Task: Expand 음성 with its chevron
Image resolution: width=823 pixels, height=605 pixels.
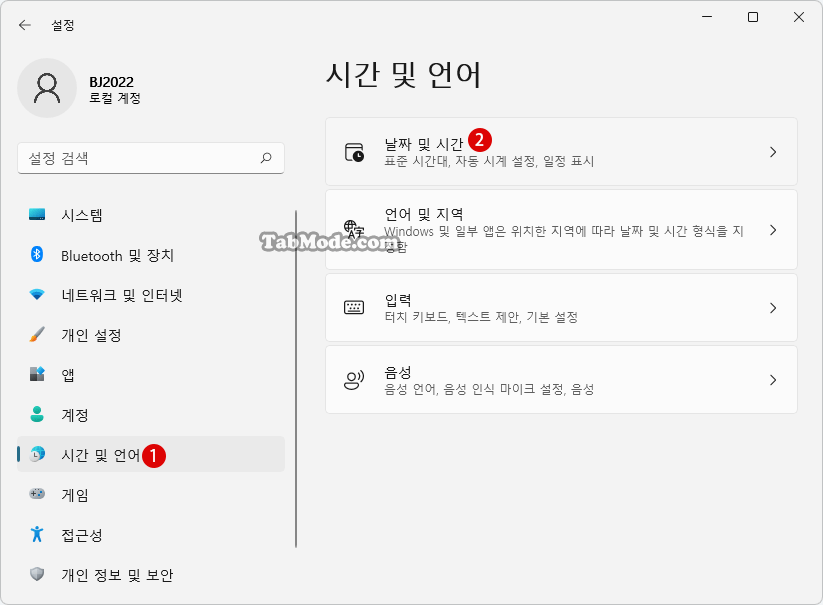Action: point(773,380)
